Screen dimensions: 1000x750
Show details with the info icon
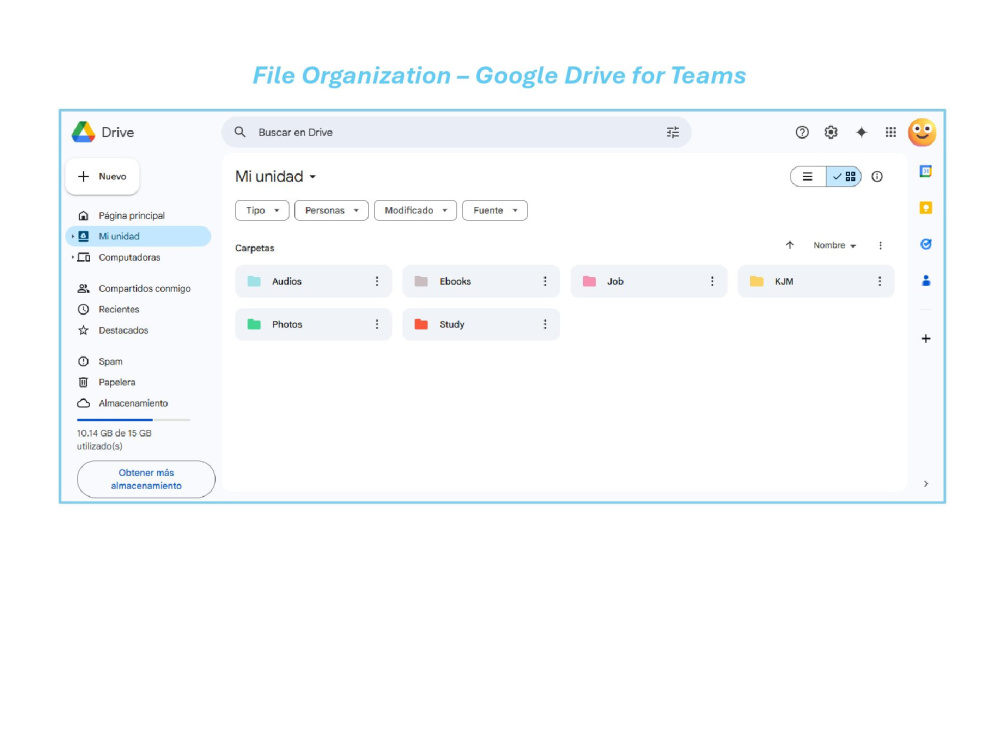(877, 177)
